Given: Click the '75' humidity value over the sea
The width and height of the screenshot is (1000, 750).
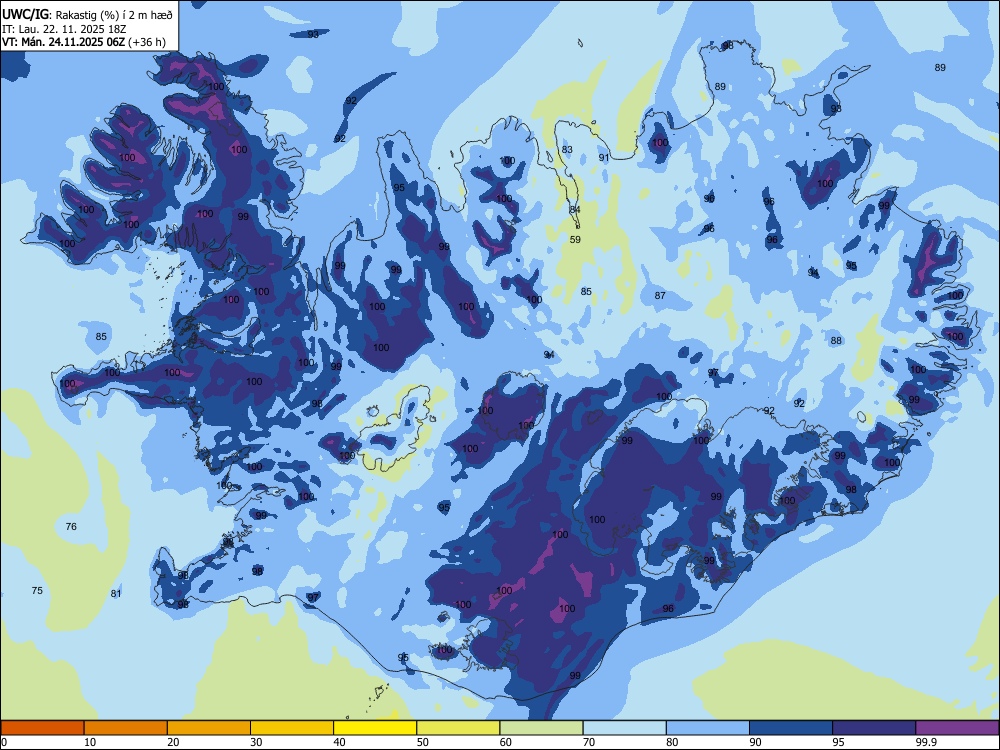Looking at the screenshot, I should [37, 591].
